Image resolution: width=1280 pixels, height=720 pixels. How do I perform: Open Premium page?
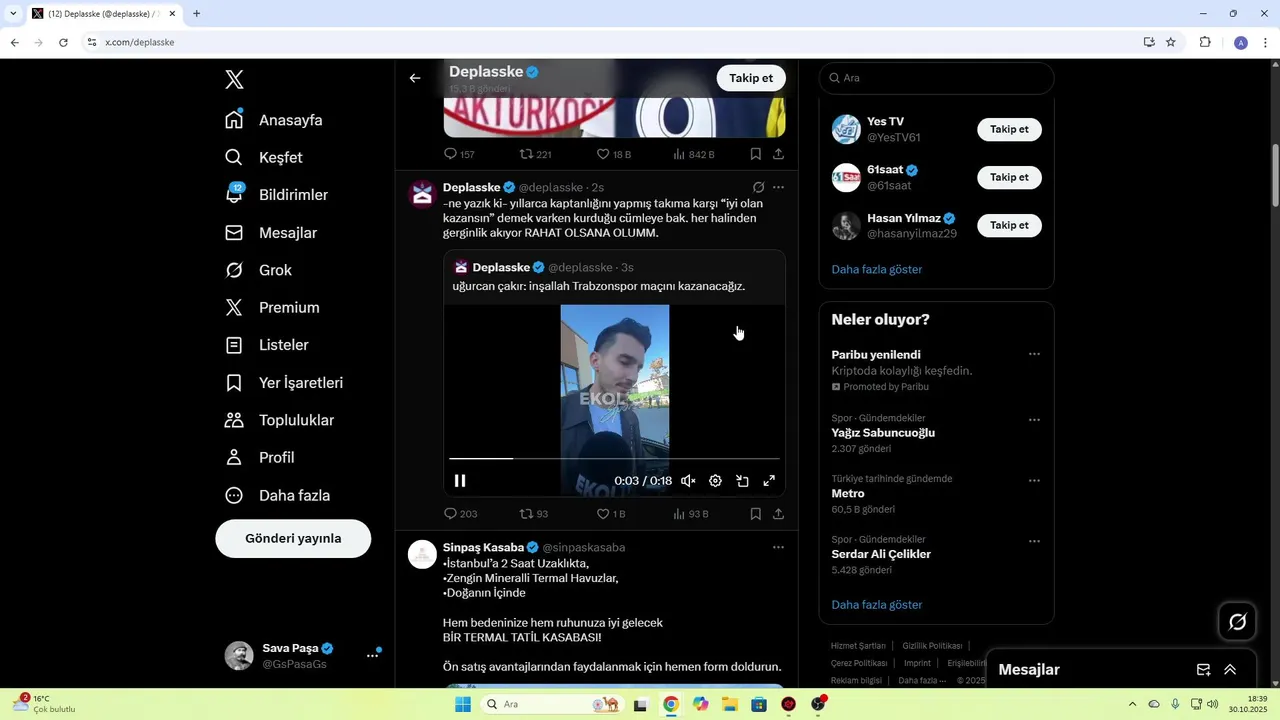(272, 308)
